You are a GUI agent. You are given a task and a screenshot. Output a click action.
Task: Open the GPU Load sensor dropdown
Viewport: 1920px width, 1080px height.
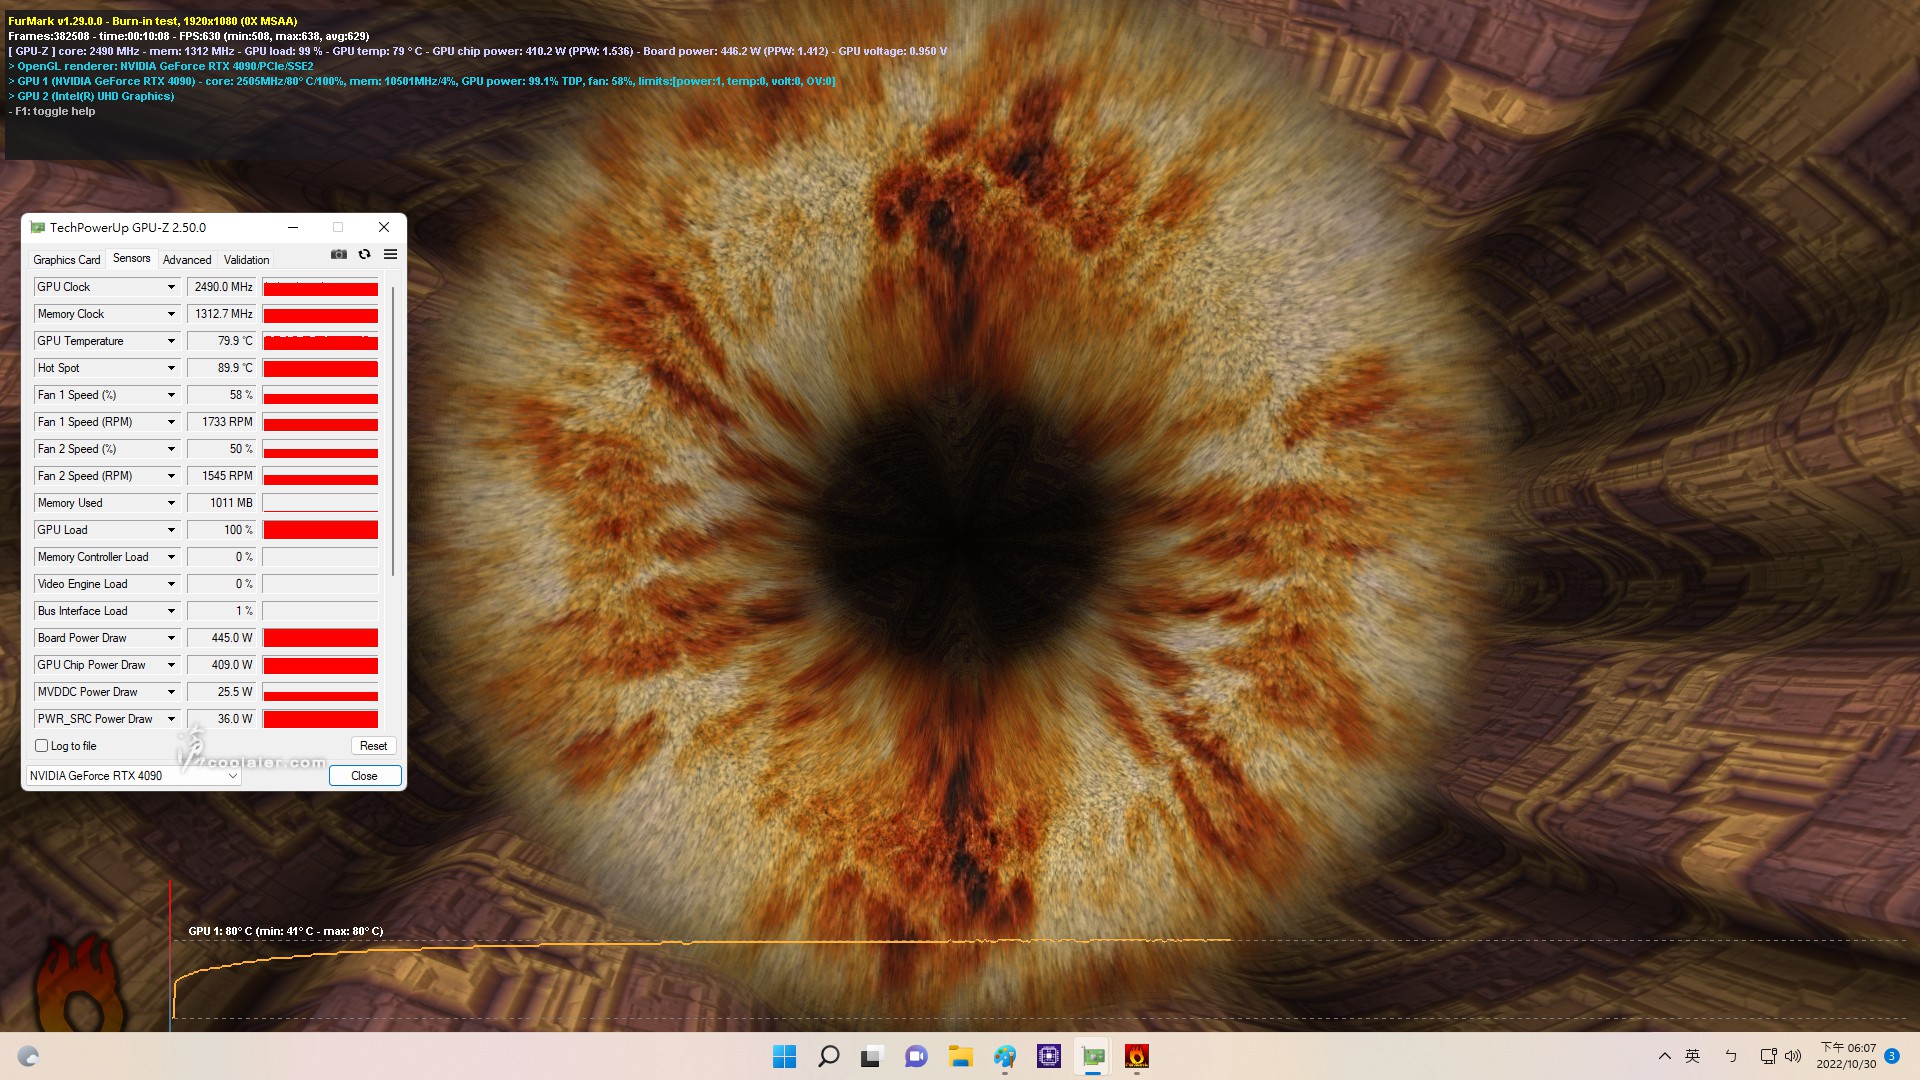[x=171, y=530]
